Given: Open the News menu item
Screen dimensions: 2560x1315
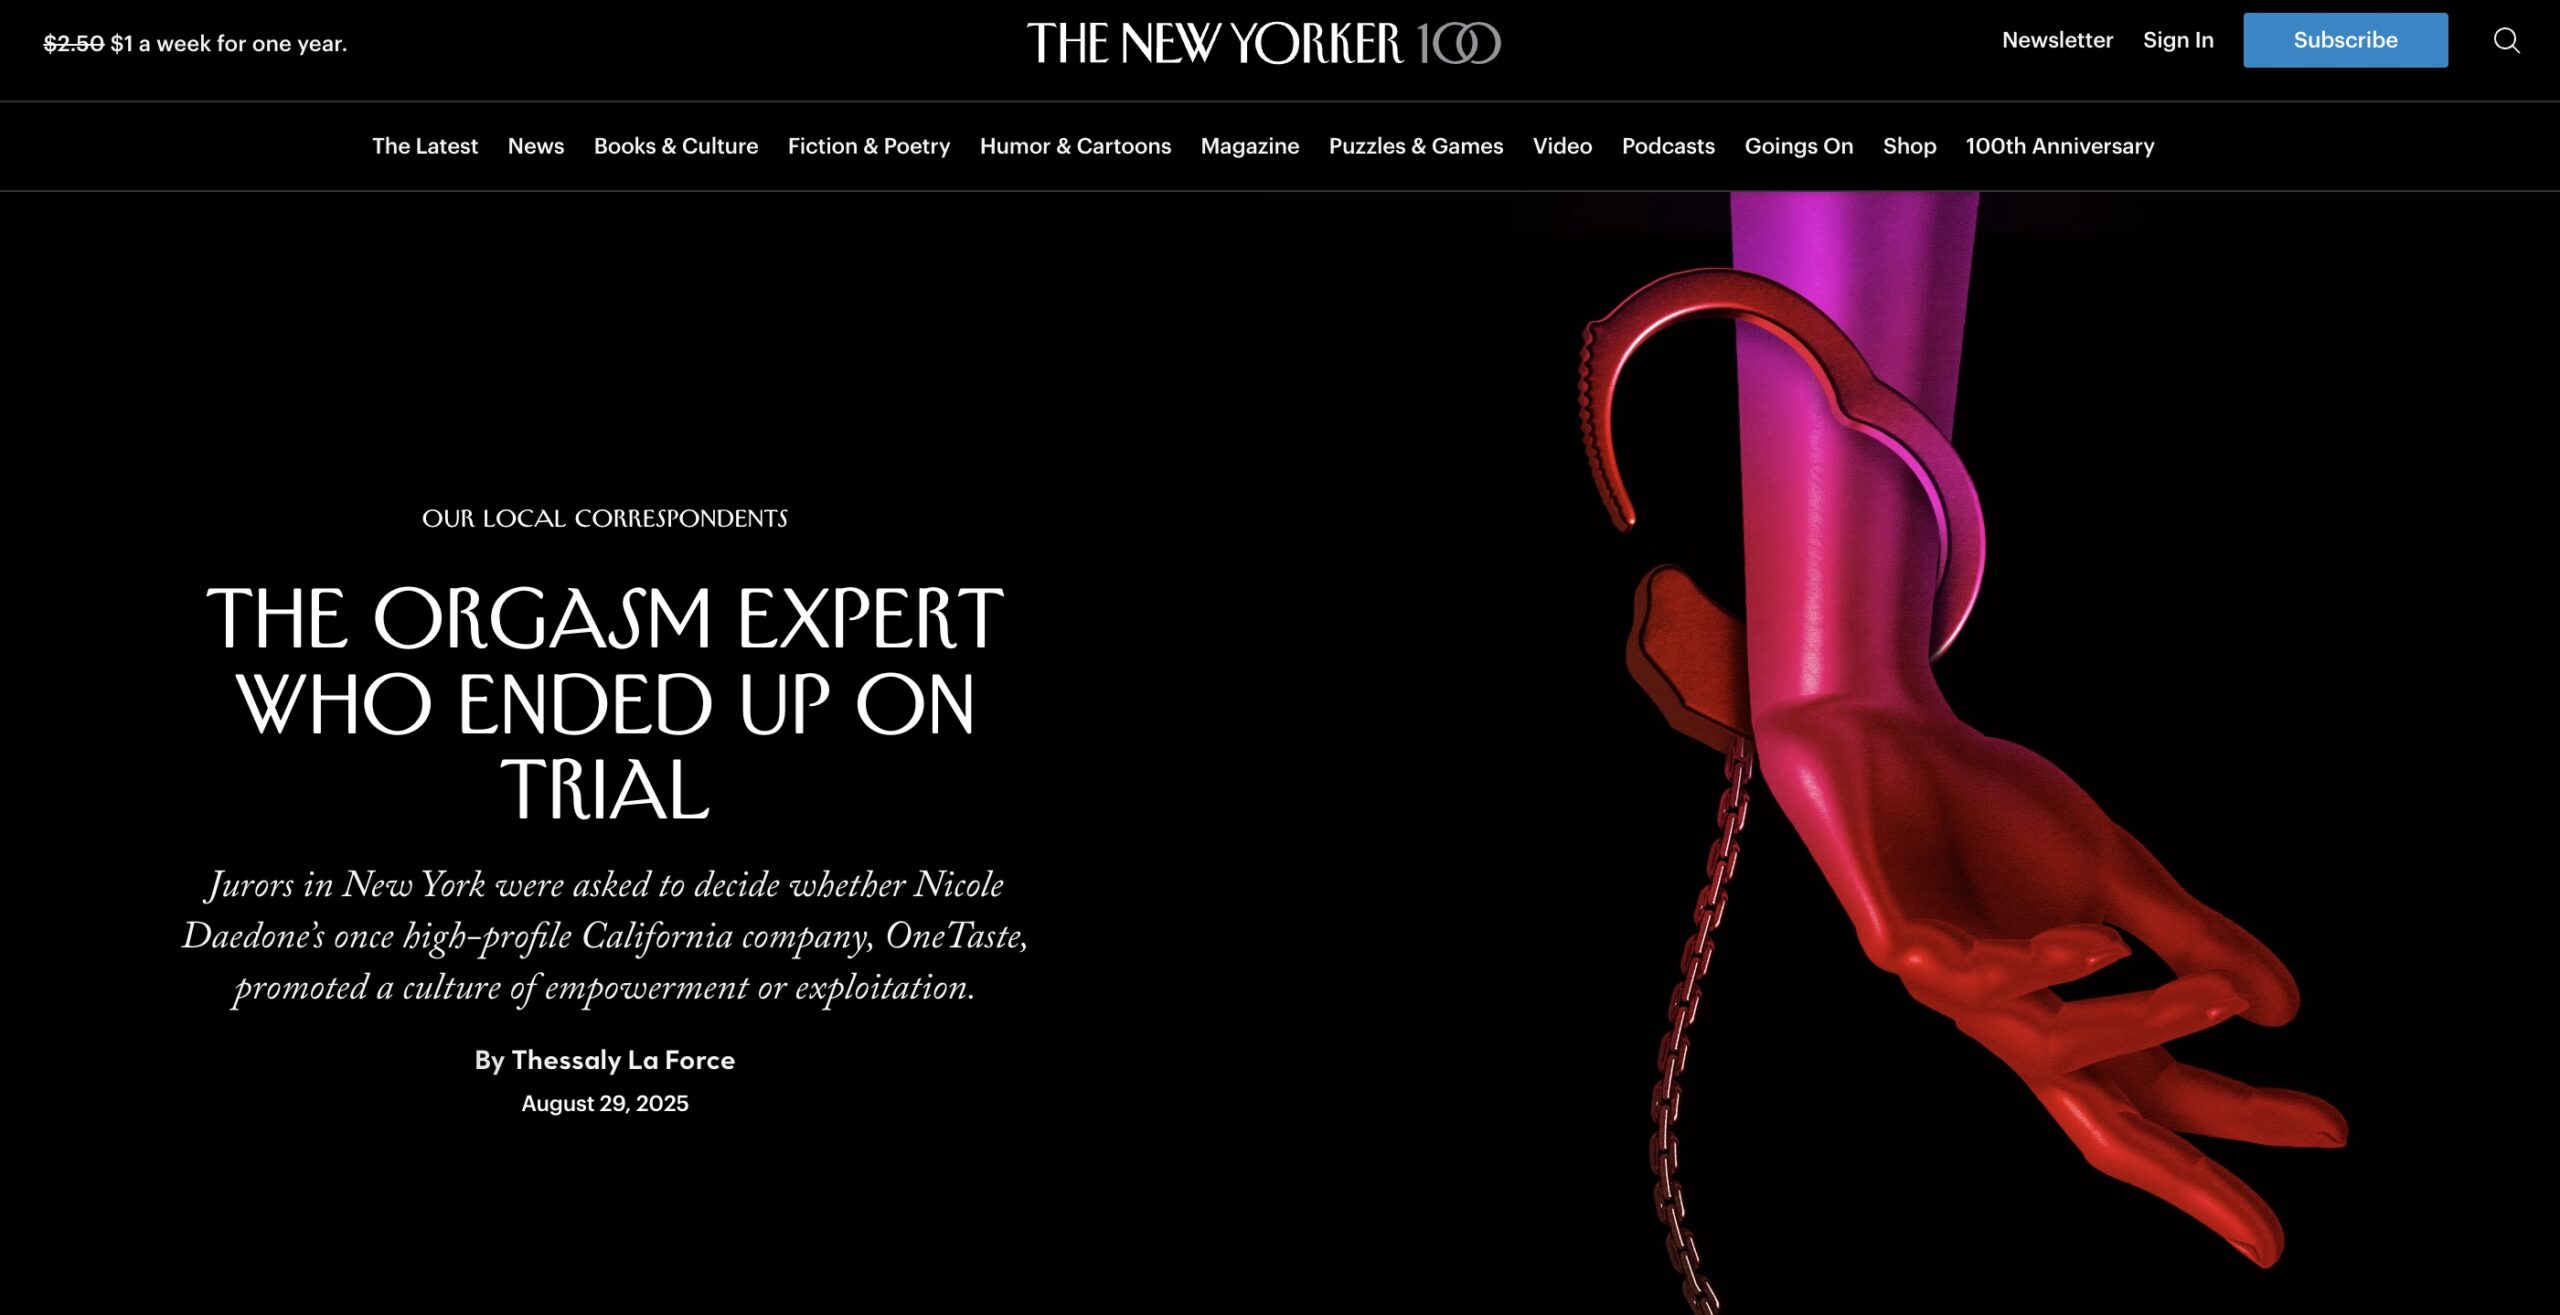Looking at the screenshot, I should point(536,146).
